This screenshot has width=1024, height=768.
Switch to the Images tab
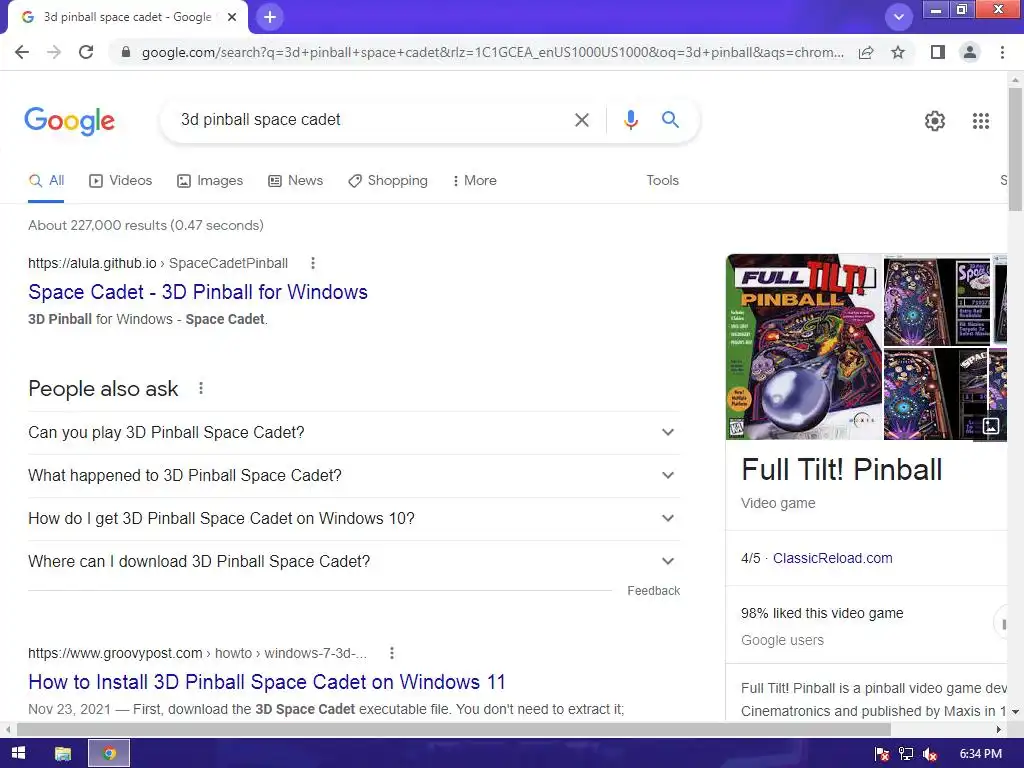tap(210, 181)
